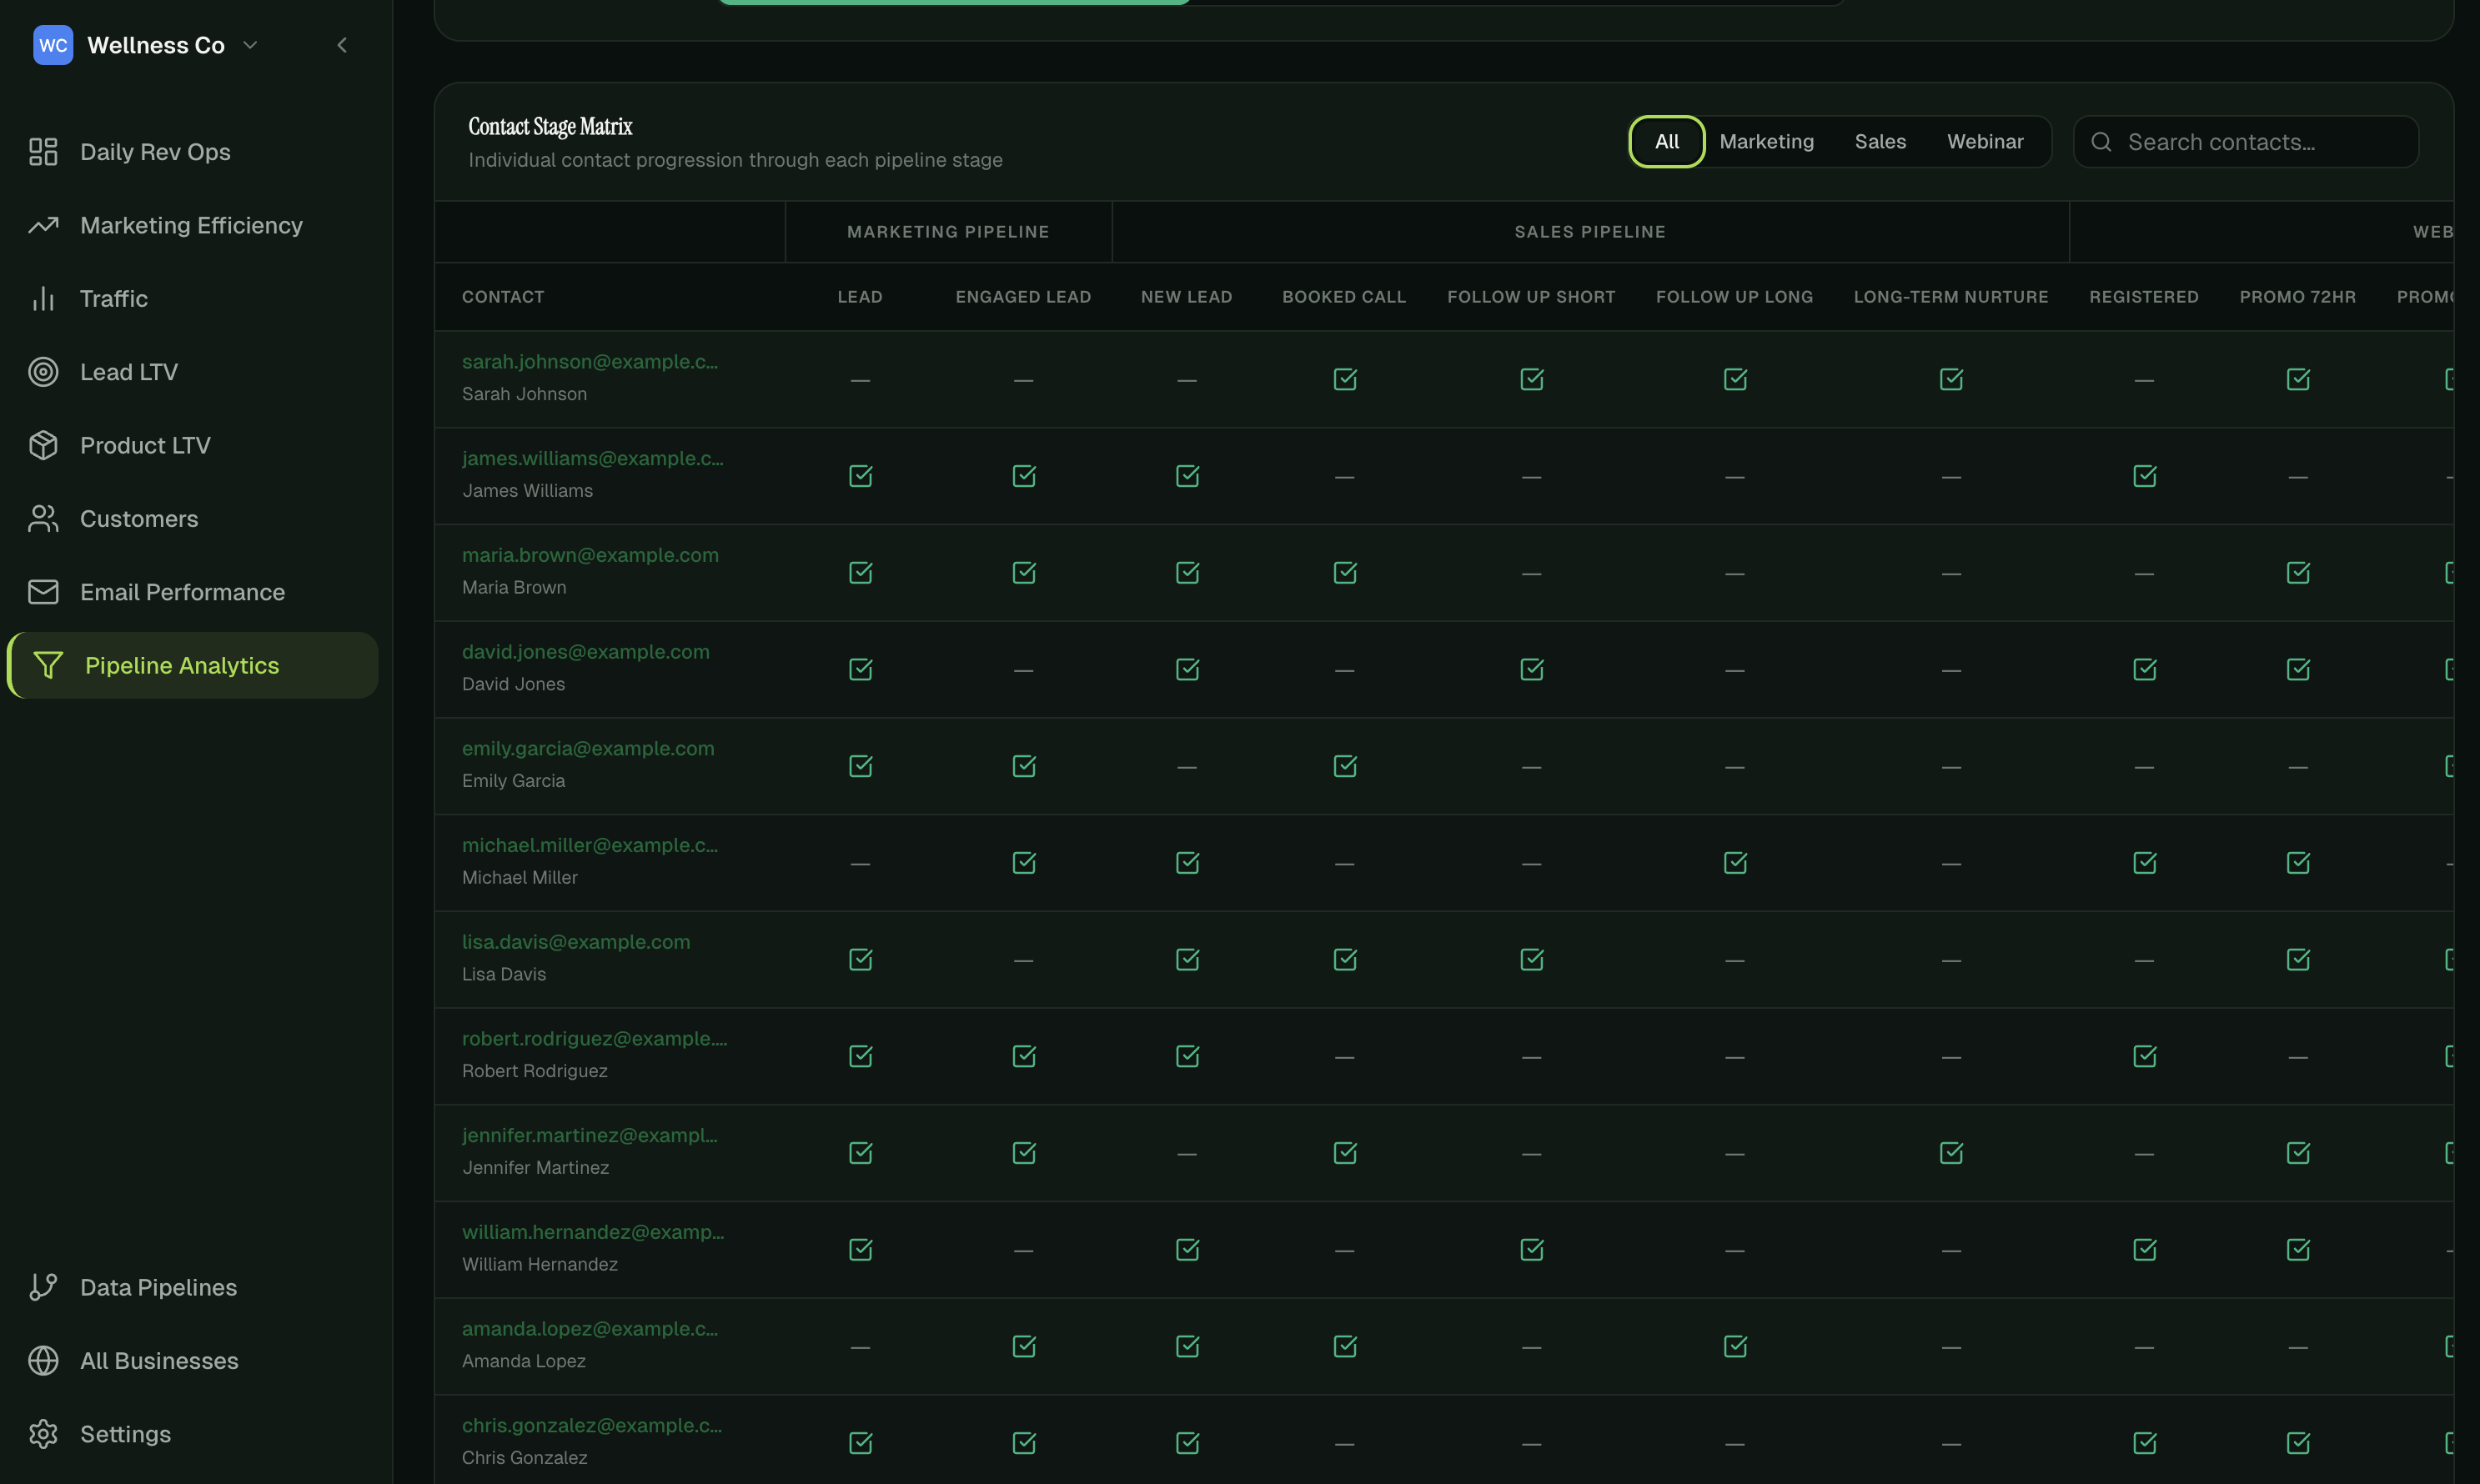Click Sarah Johnson's Booked Call checkmark

(x=1345, y=379)
